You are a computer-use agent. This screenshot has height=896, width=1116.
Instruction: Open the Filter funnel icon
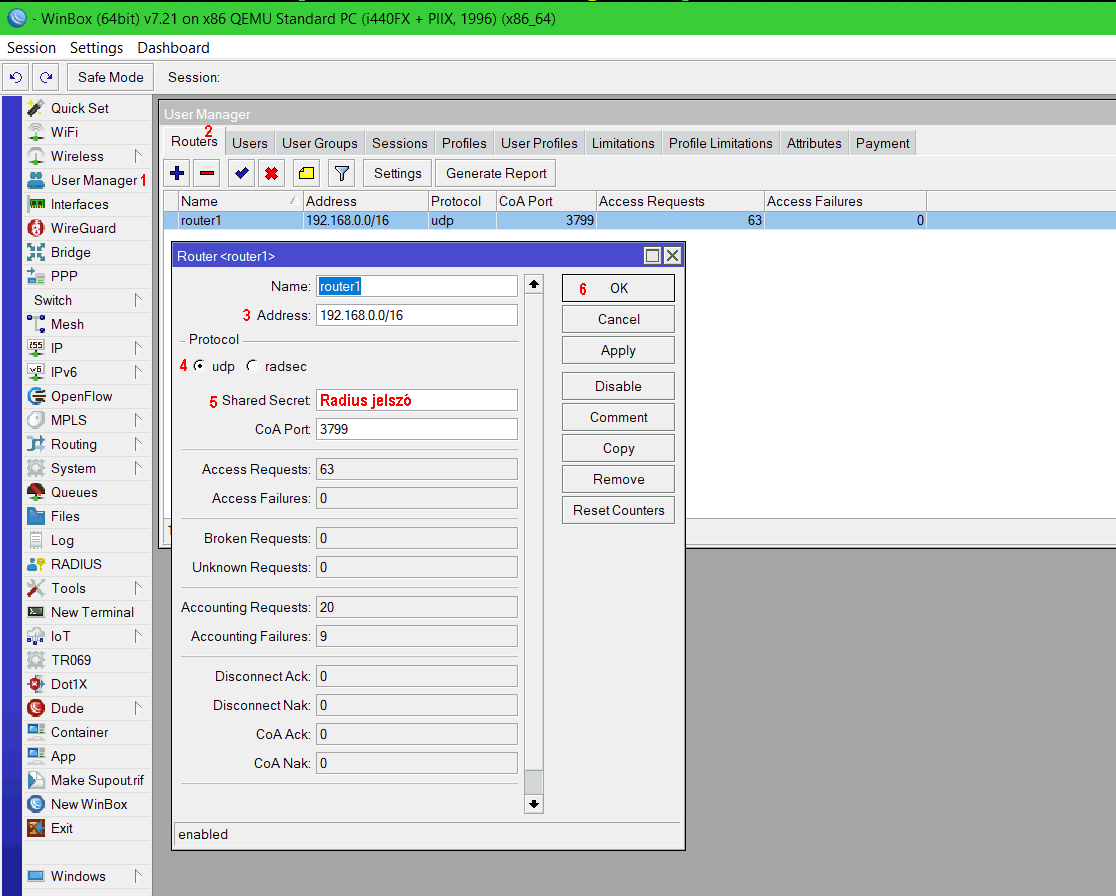[x=341, y=173]
